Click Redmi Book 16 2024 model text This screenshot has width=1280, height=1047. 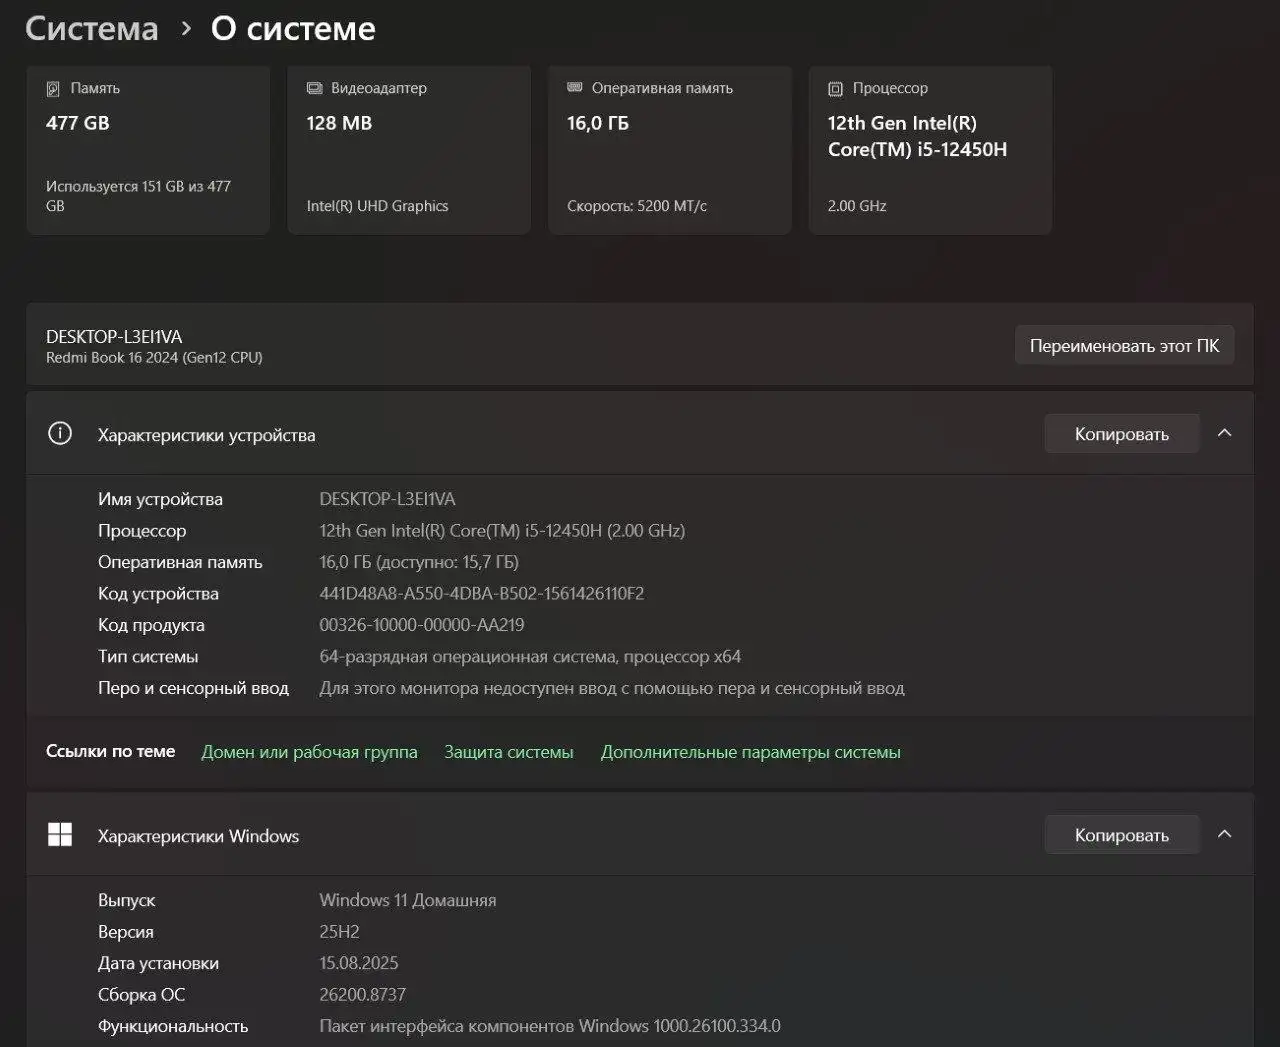click(x=154, y=358)
